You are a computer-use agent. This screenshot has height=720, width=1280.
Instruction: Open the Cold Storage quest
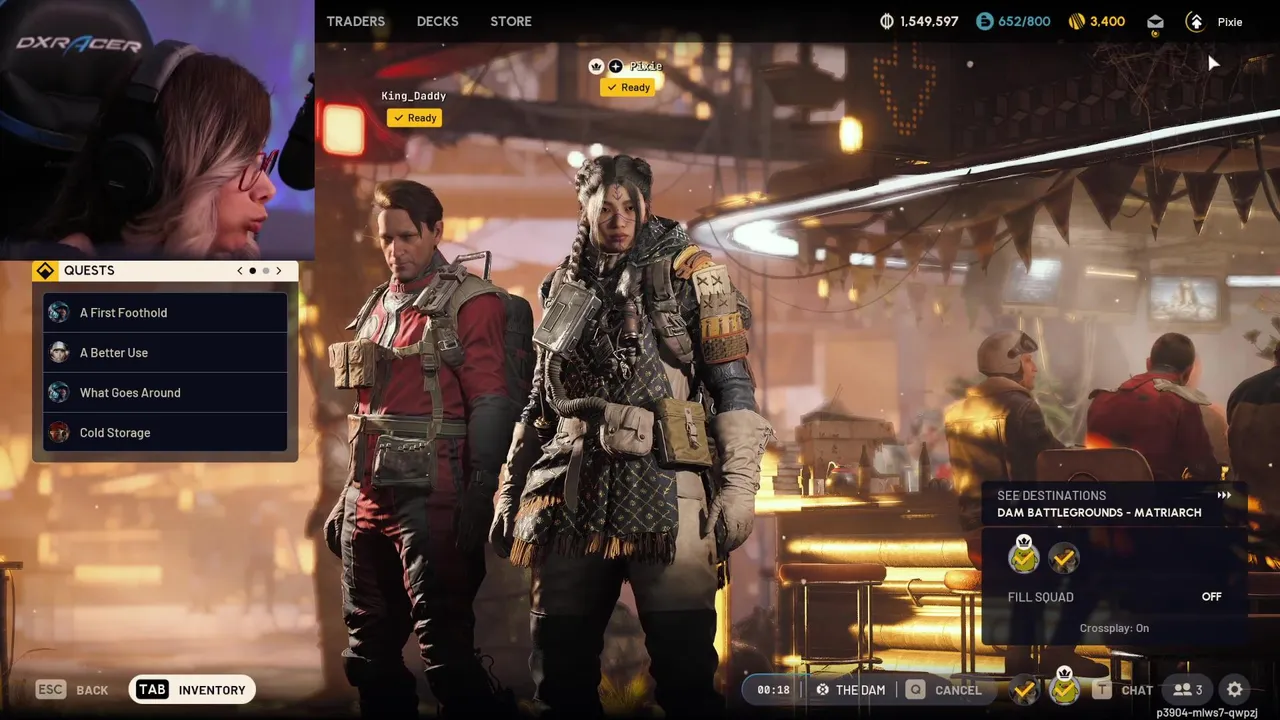coord(165,432)
